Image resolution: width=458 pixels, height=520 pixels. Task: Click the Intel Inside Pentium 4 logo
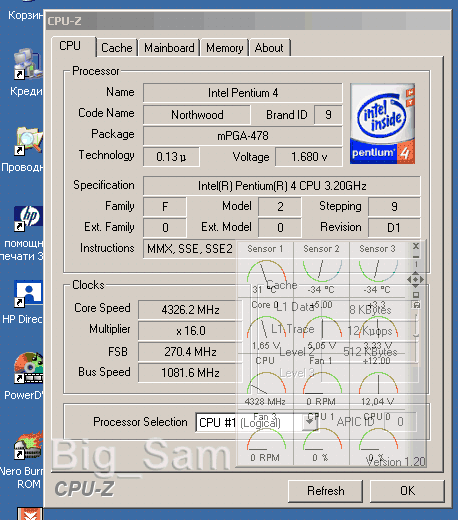382,124
